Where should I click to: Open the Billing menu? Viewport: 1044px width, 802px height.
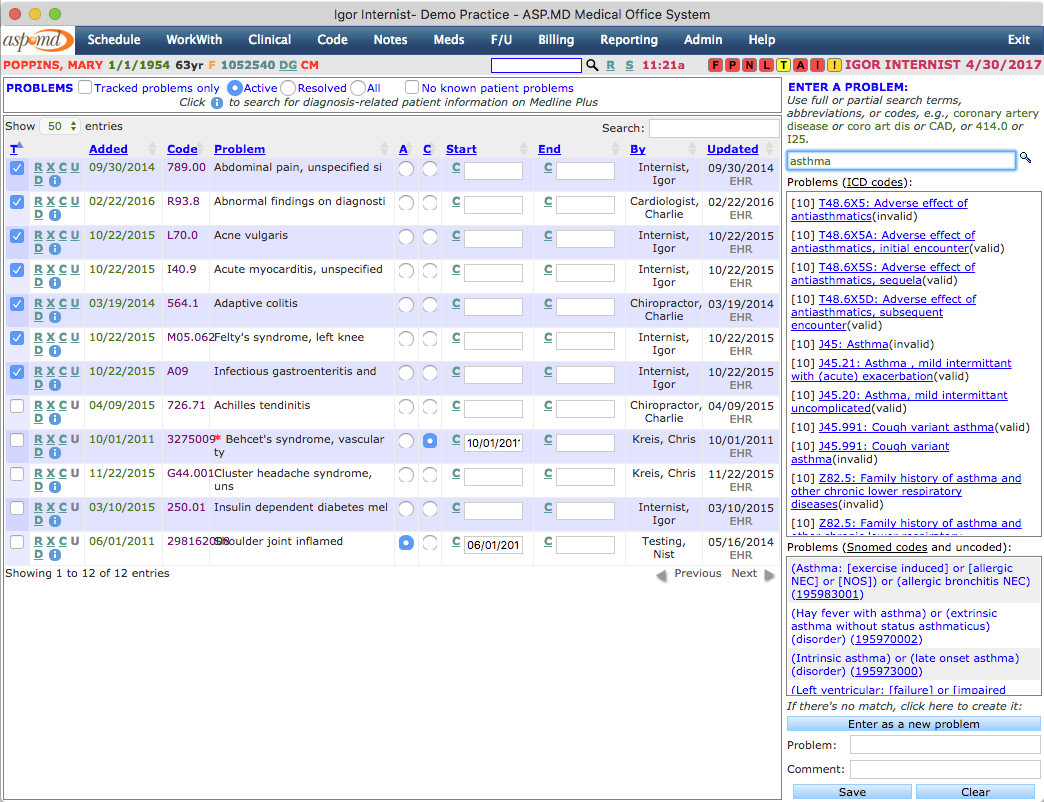click(556, 40)
